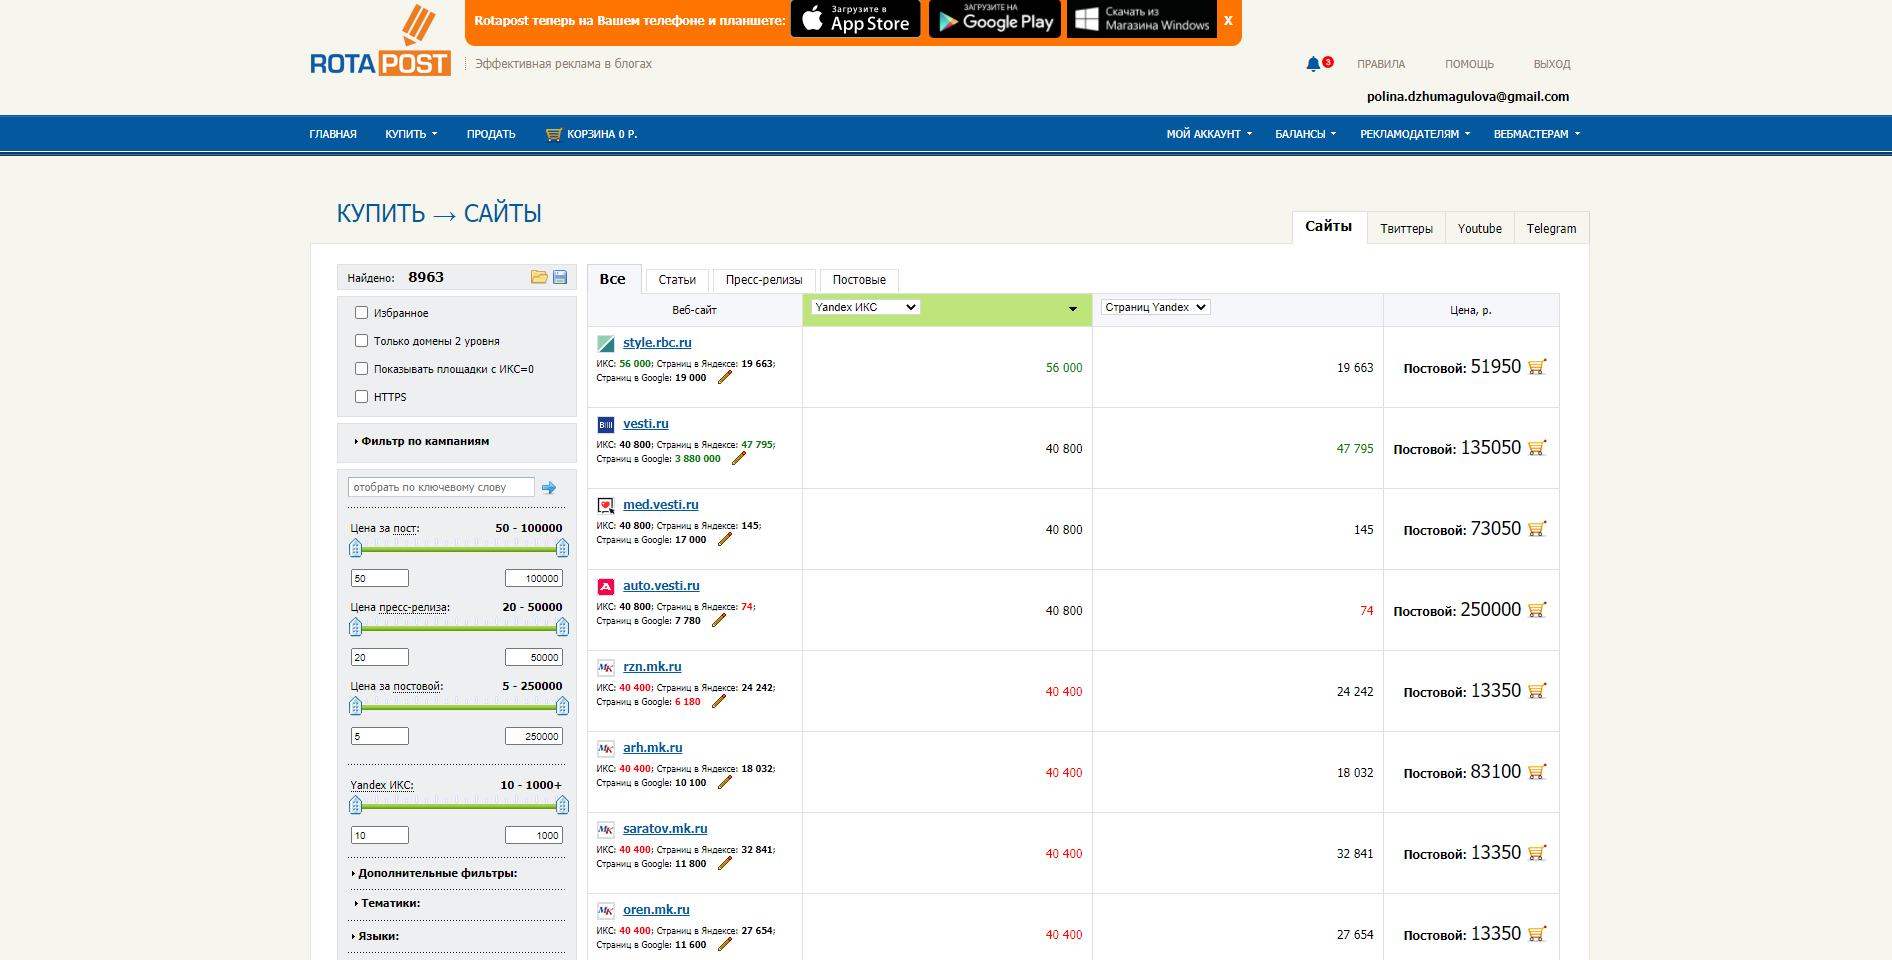Add style.rbc.ru postovoi to cart
Image resolution: width=1892 pixels, height=960 pixels.
pos(1537,367)
